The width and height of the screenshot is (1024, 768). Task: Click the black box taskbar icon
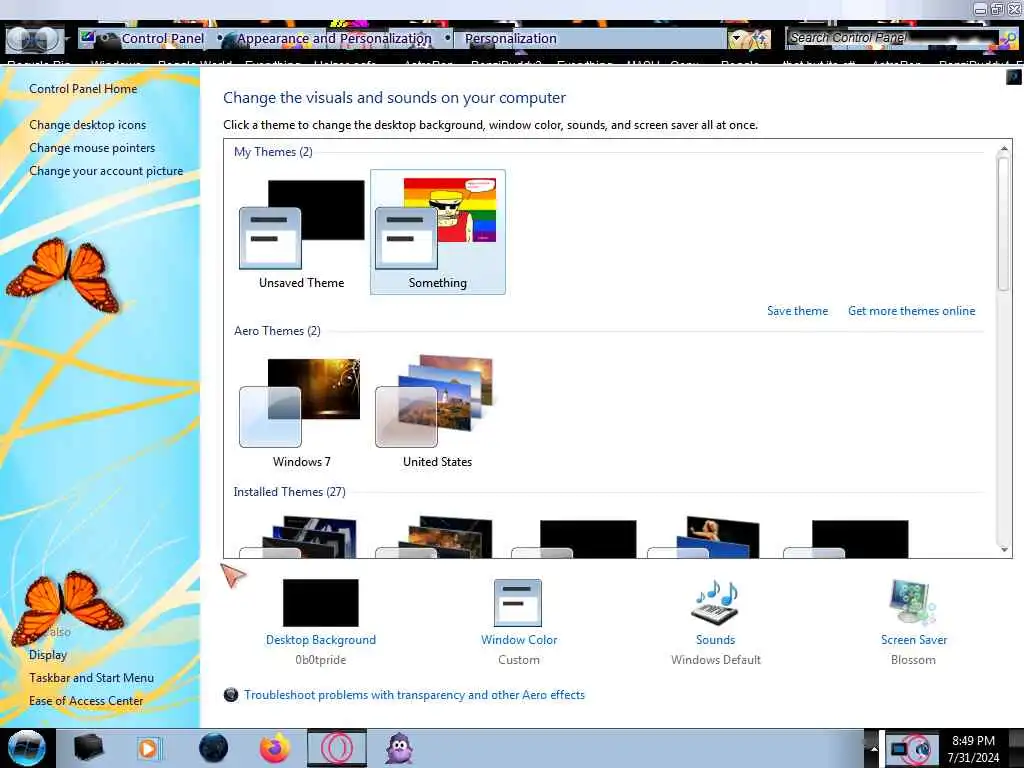tap(88, 748)
